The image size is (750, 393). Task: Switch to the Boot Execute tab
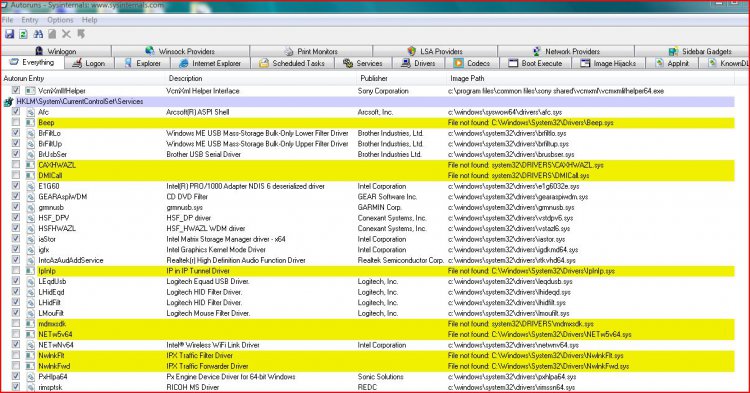pyautogui.click(x=536, y=63)
